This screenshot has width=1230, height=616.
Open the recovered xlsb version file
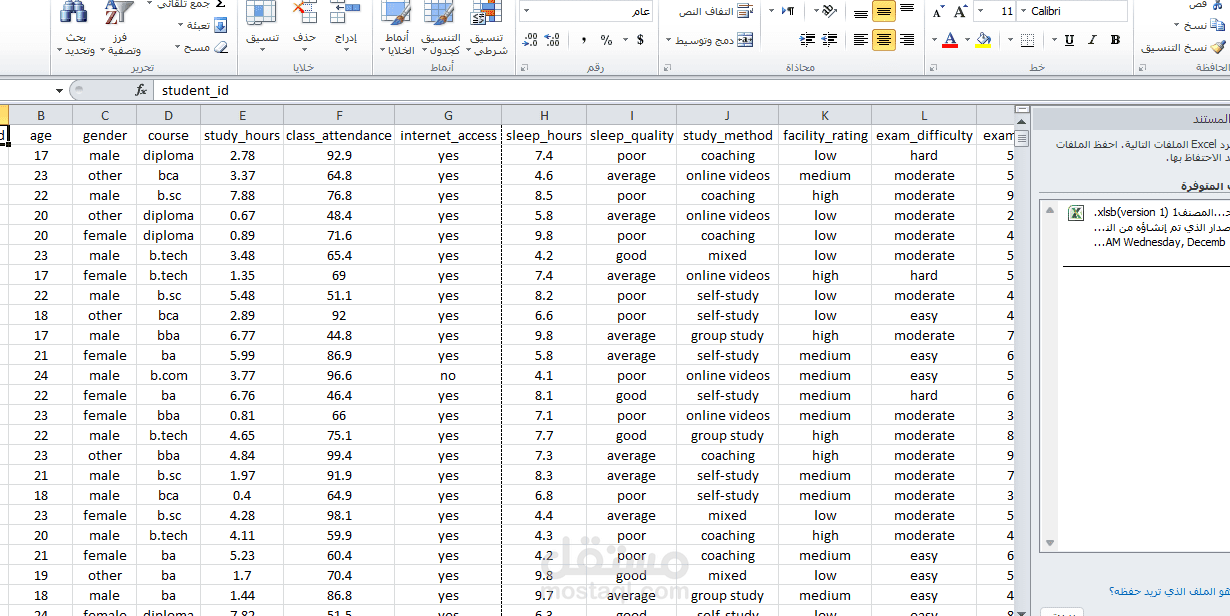coord(1144,227)
